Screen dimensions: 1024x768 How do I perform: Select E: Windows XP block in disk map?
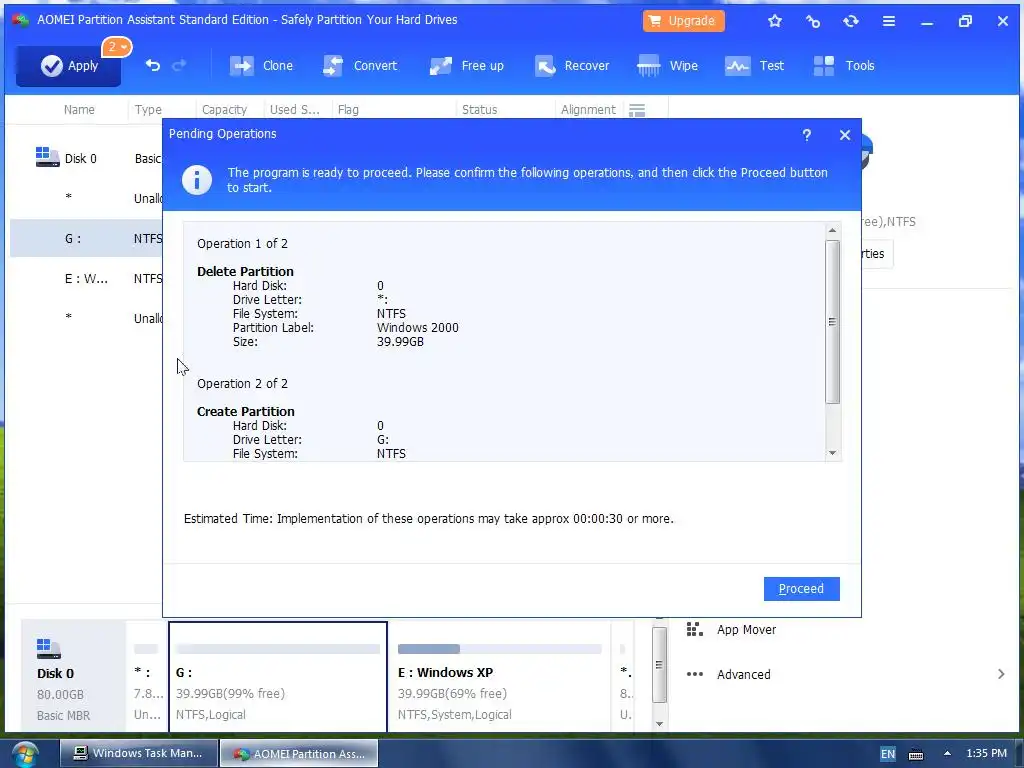[x=500, y=677]
